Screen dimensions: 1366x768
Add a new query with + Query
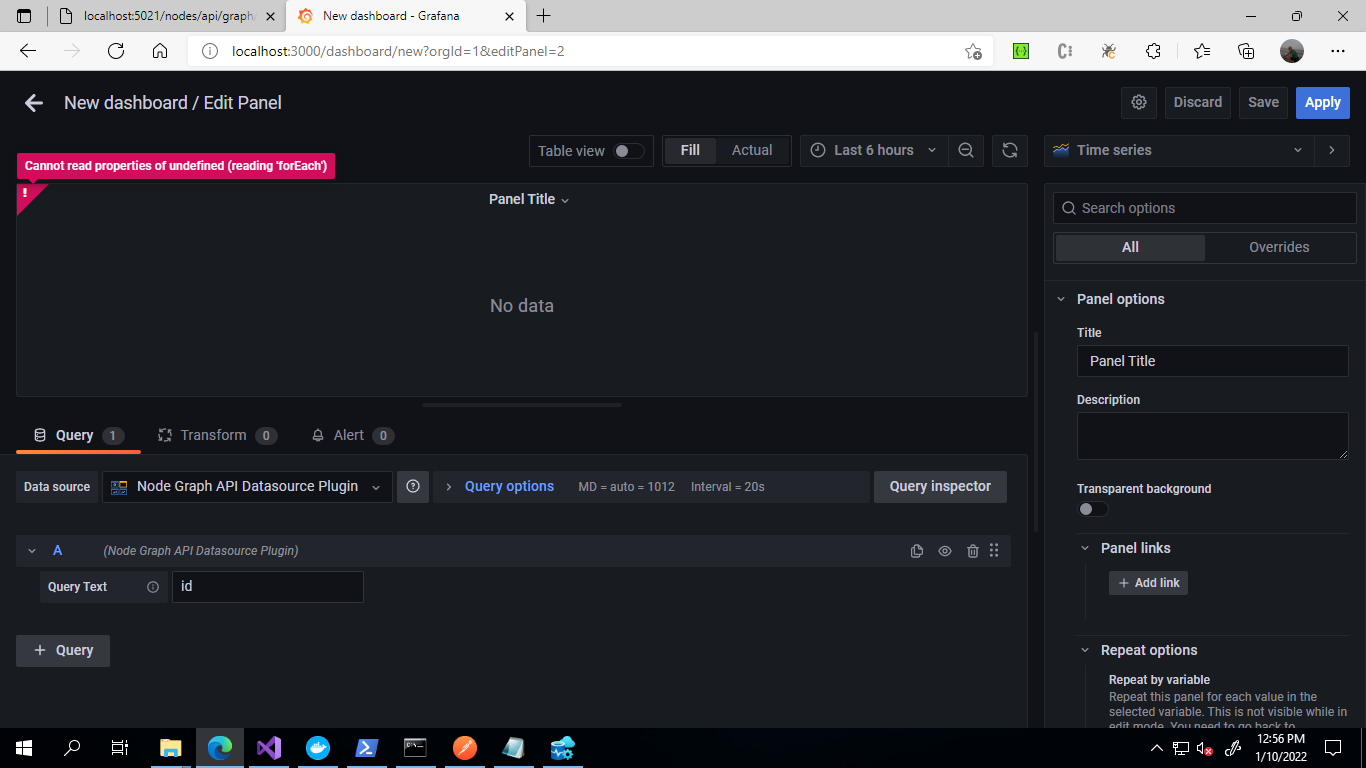[63, 650]
